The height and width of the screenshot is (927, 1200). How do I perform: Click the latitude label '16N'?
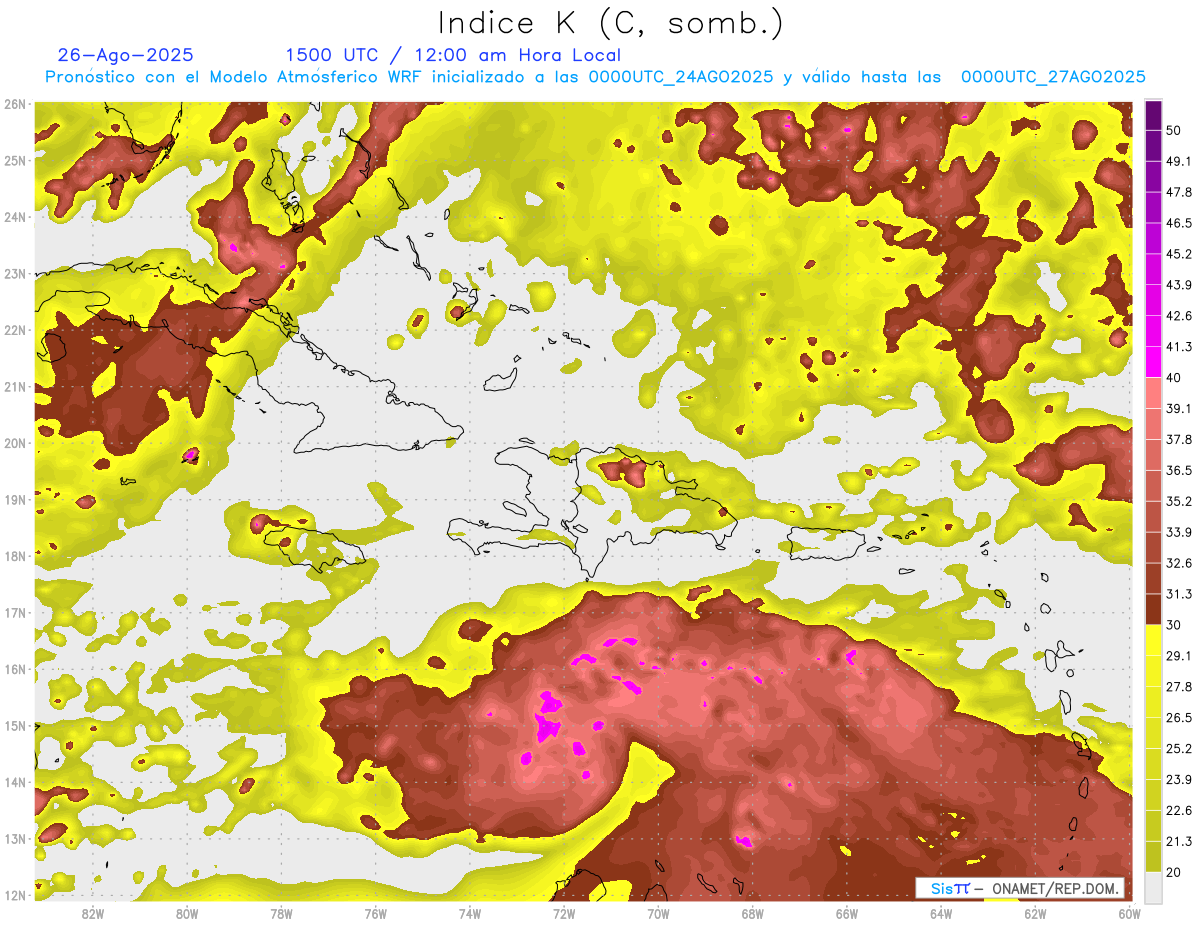[15, 669]
